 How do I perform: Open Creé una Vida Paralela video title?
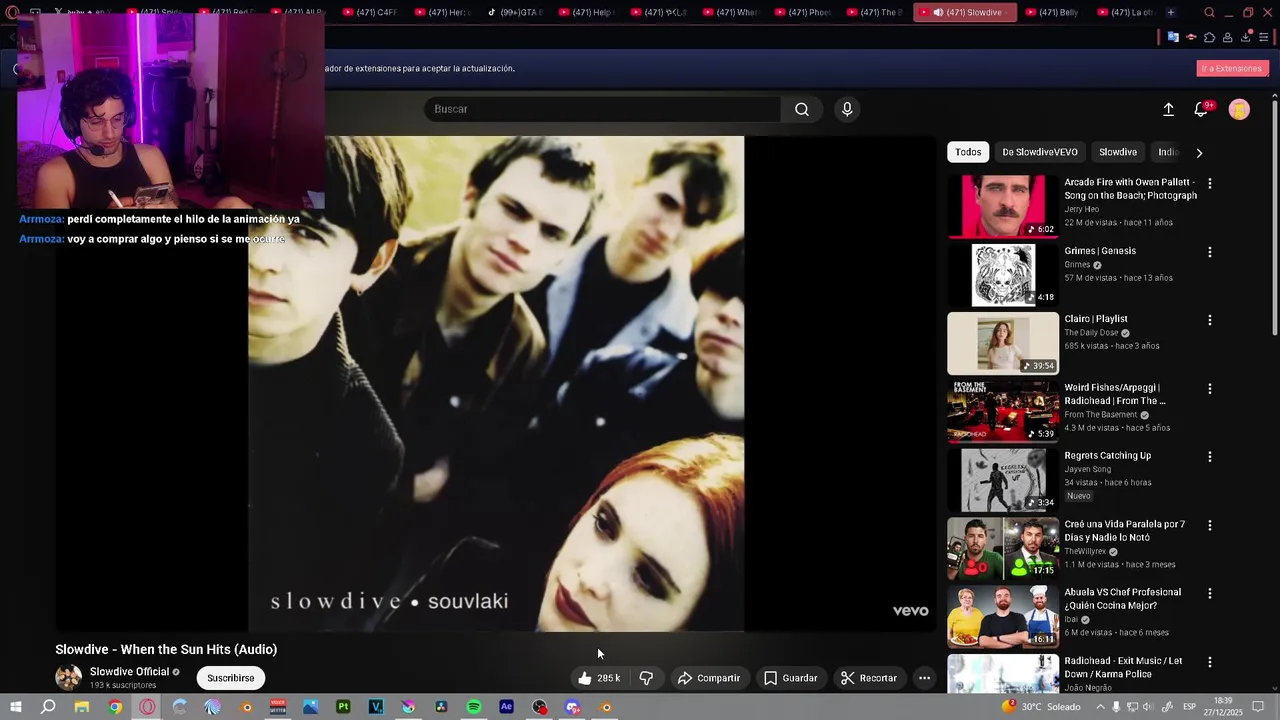pos(1124,531)
